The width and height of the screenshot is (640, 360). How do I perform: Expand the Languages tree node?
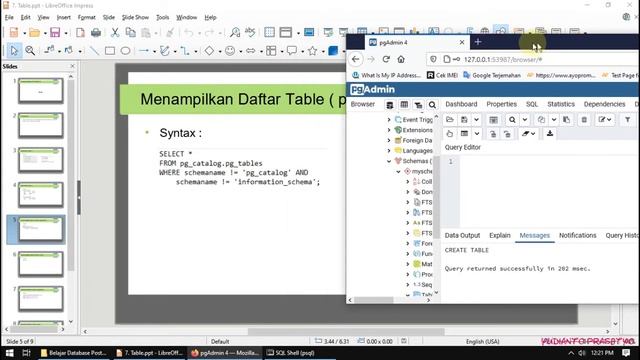[389, 151]
